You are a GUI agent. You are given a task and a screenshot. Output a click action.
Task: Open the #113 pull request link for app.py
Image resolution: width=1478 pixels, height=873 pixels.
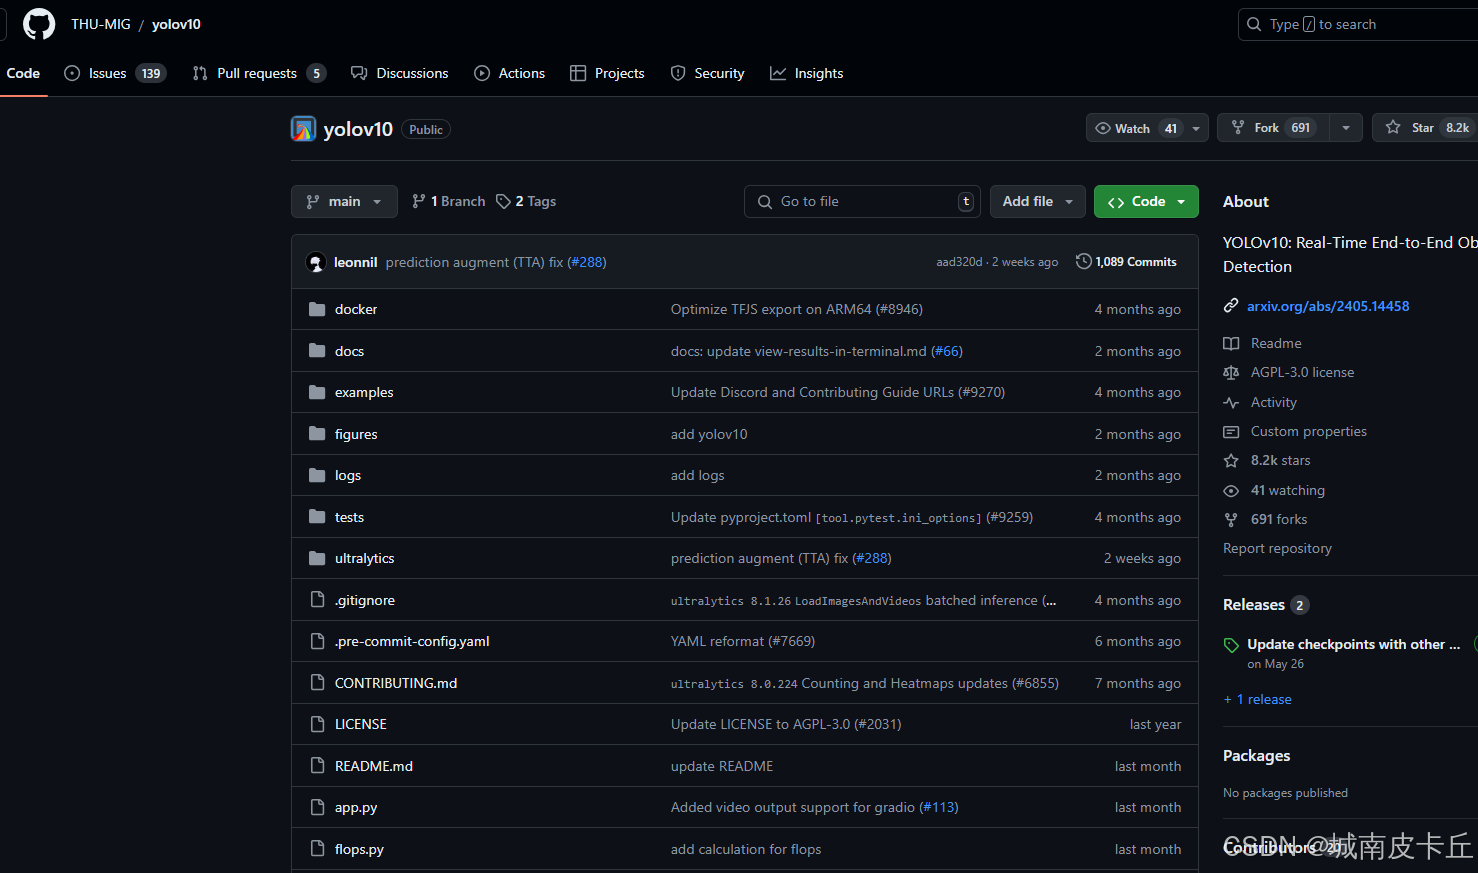pos(939,807)
